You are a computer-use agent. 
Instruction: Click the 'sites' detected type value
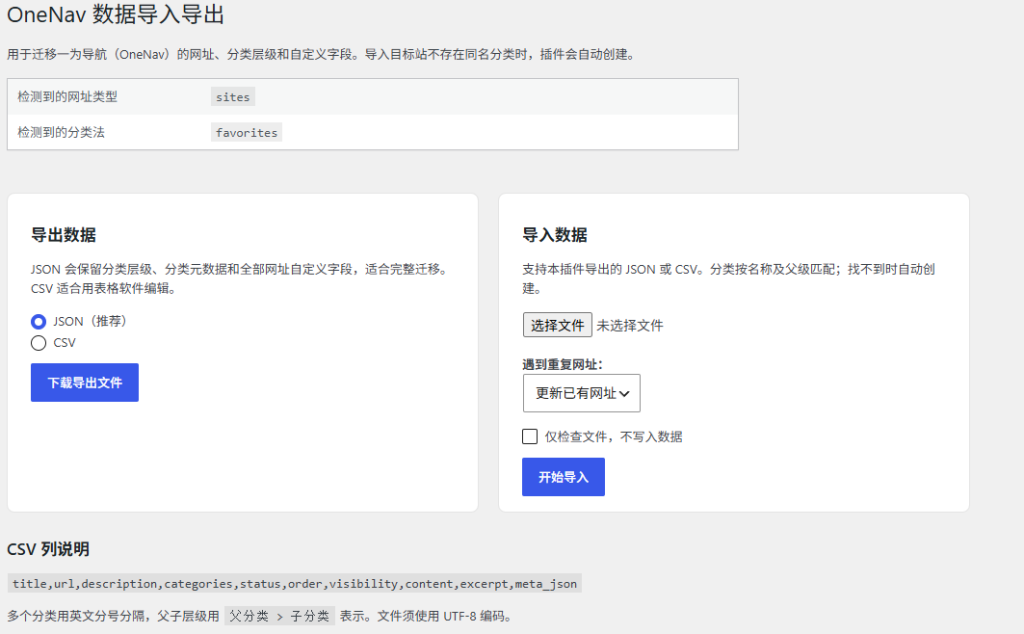[x=232, y=97]
